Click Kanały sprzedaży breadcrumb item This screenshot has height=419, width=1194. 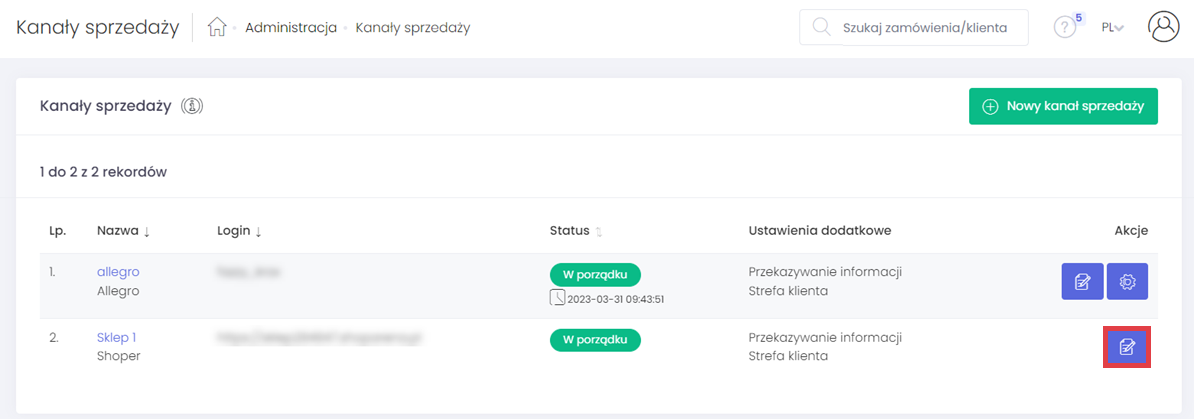tap(412, 28)
